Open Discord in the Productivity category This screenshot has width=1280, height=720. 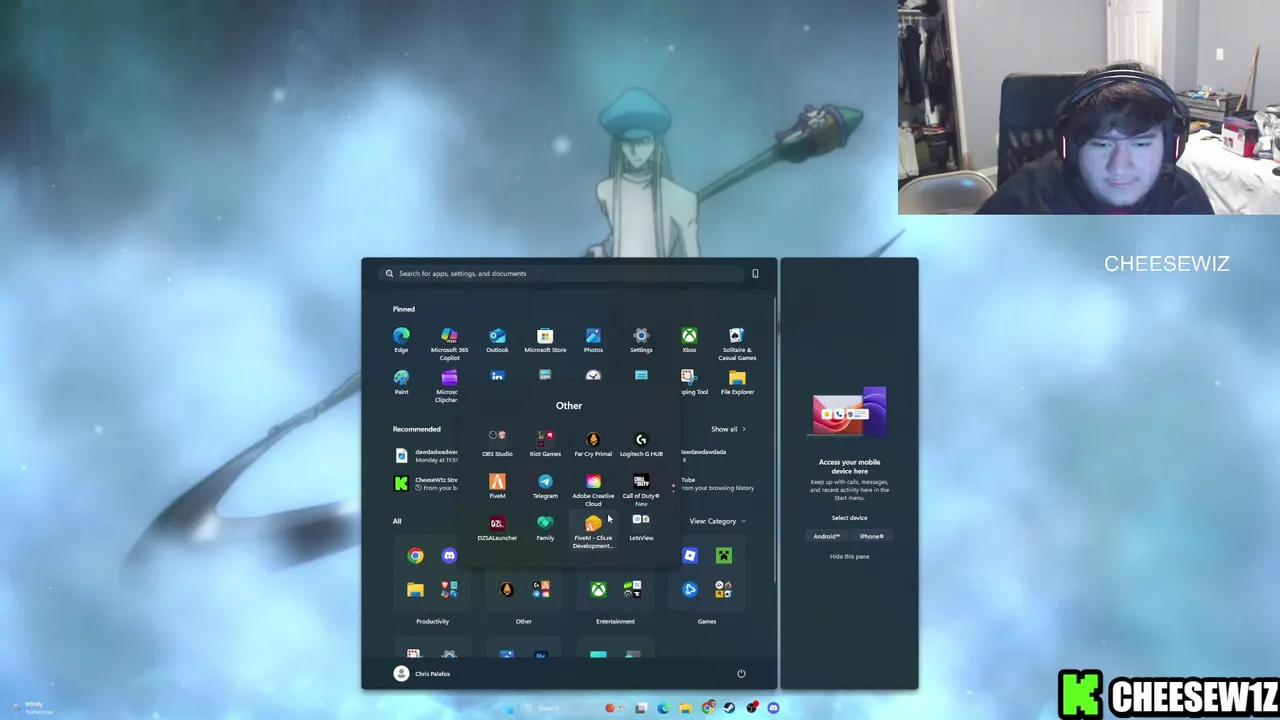click(449, 556)
